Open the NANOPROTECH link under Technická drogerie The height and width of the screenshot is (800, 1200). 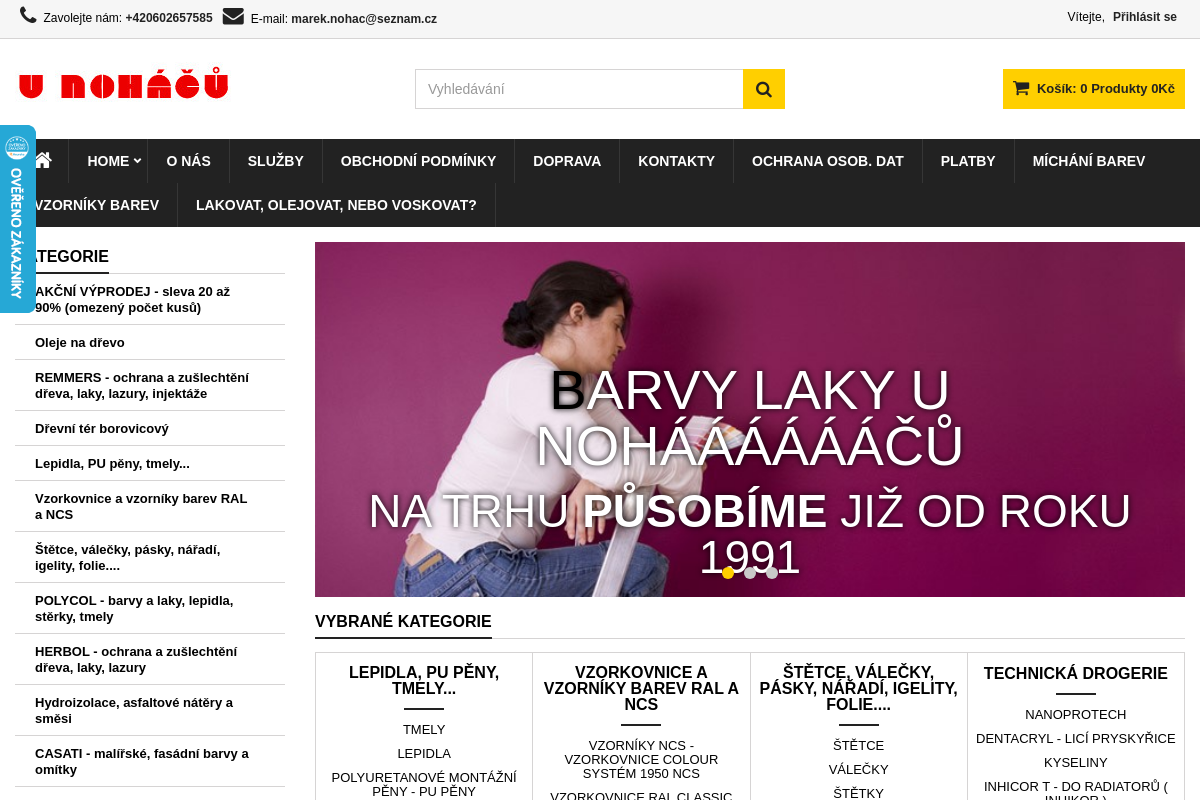[x=1076, y=714]
